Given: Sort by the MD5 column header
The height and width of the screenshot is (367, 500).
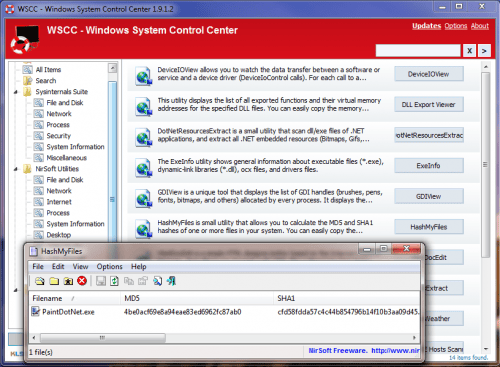Looking at the screenshot, I should point(197,298).
